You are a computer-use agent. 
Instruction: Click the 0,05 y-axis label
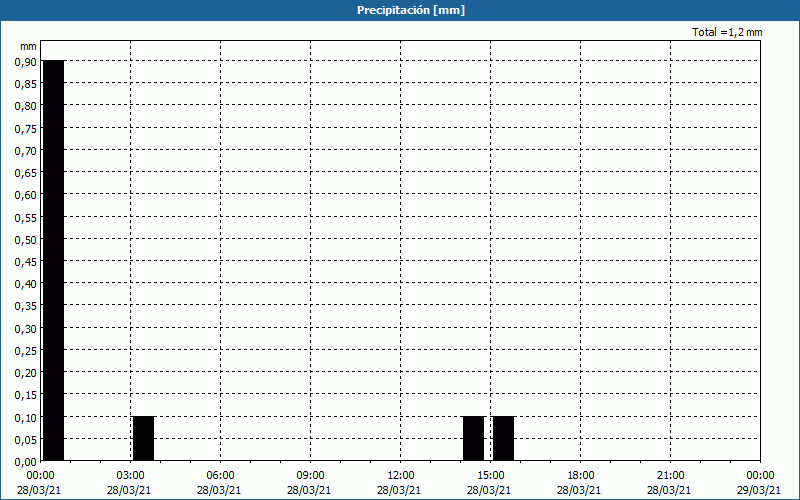26,440
